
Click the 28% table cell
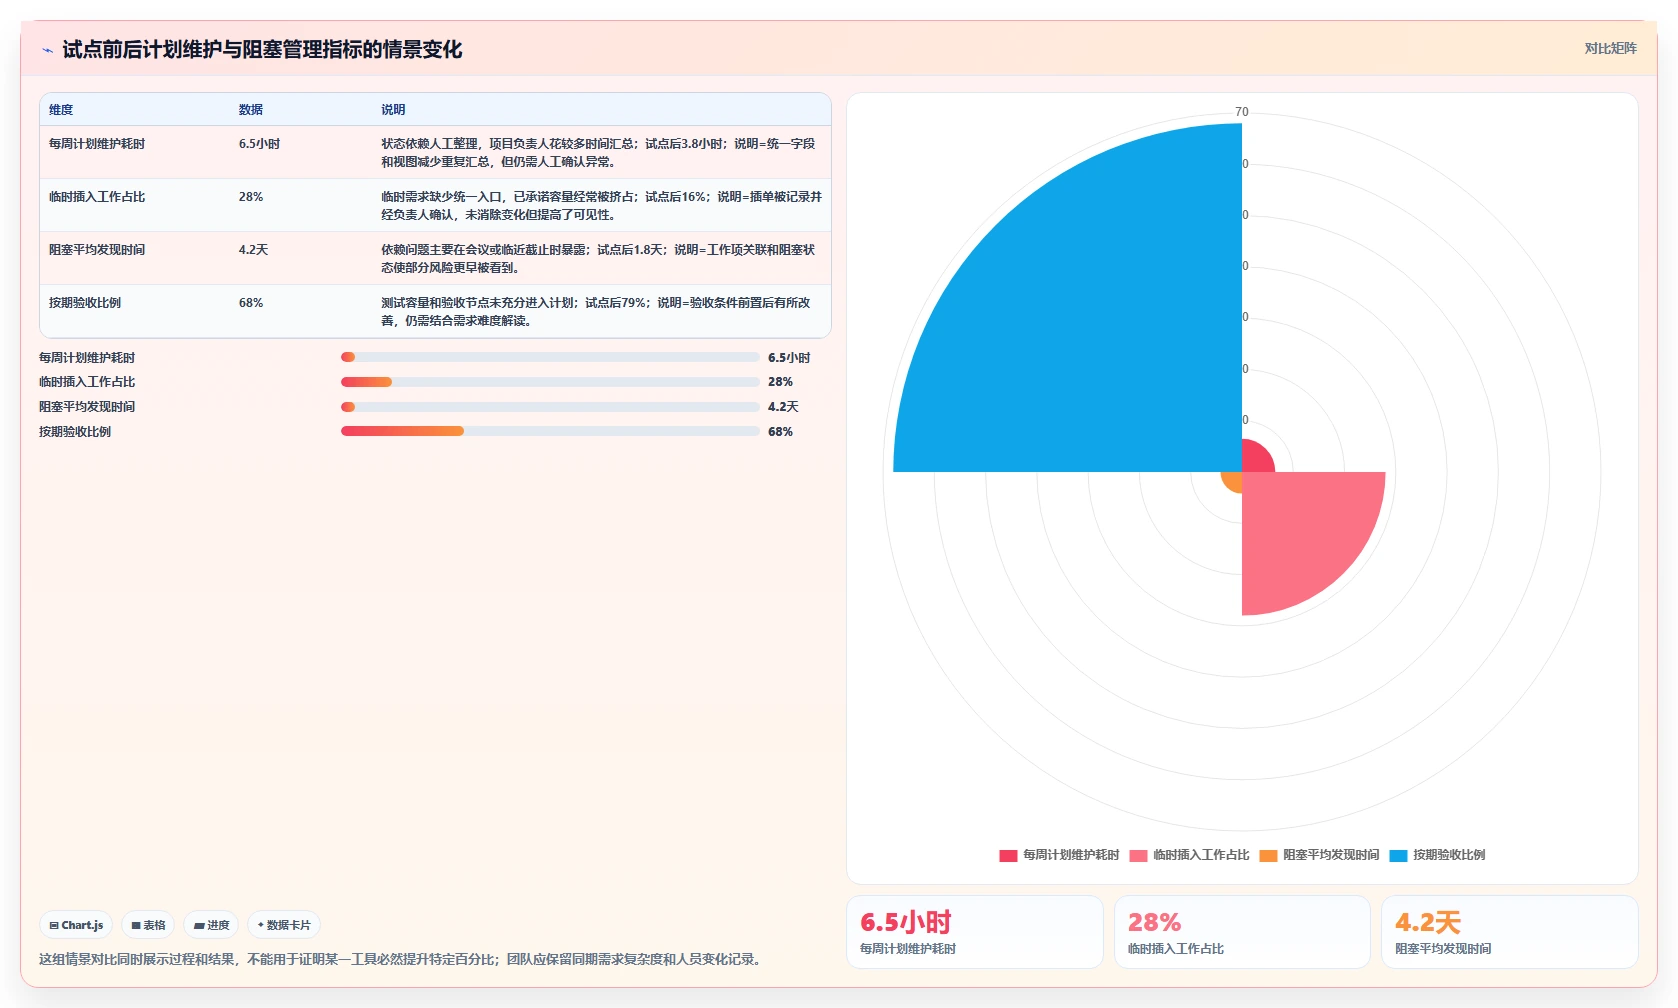point(251,197)
